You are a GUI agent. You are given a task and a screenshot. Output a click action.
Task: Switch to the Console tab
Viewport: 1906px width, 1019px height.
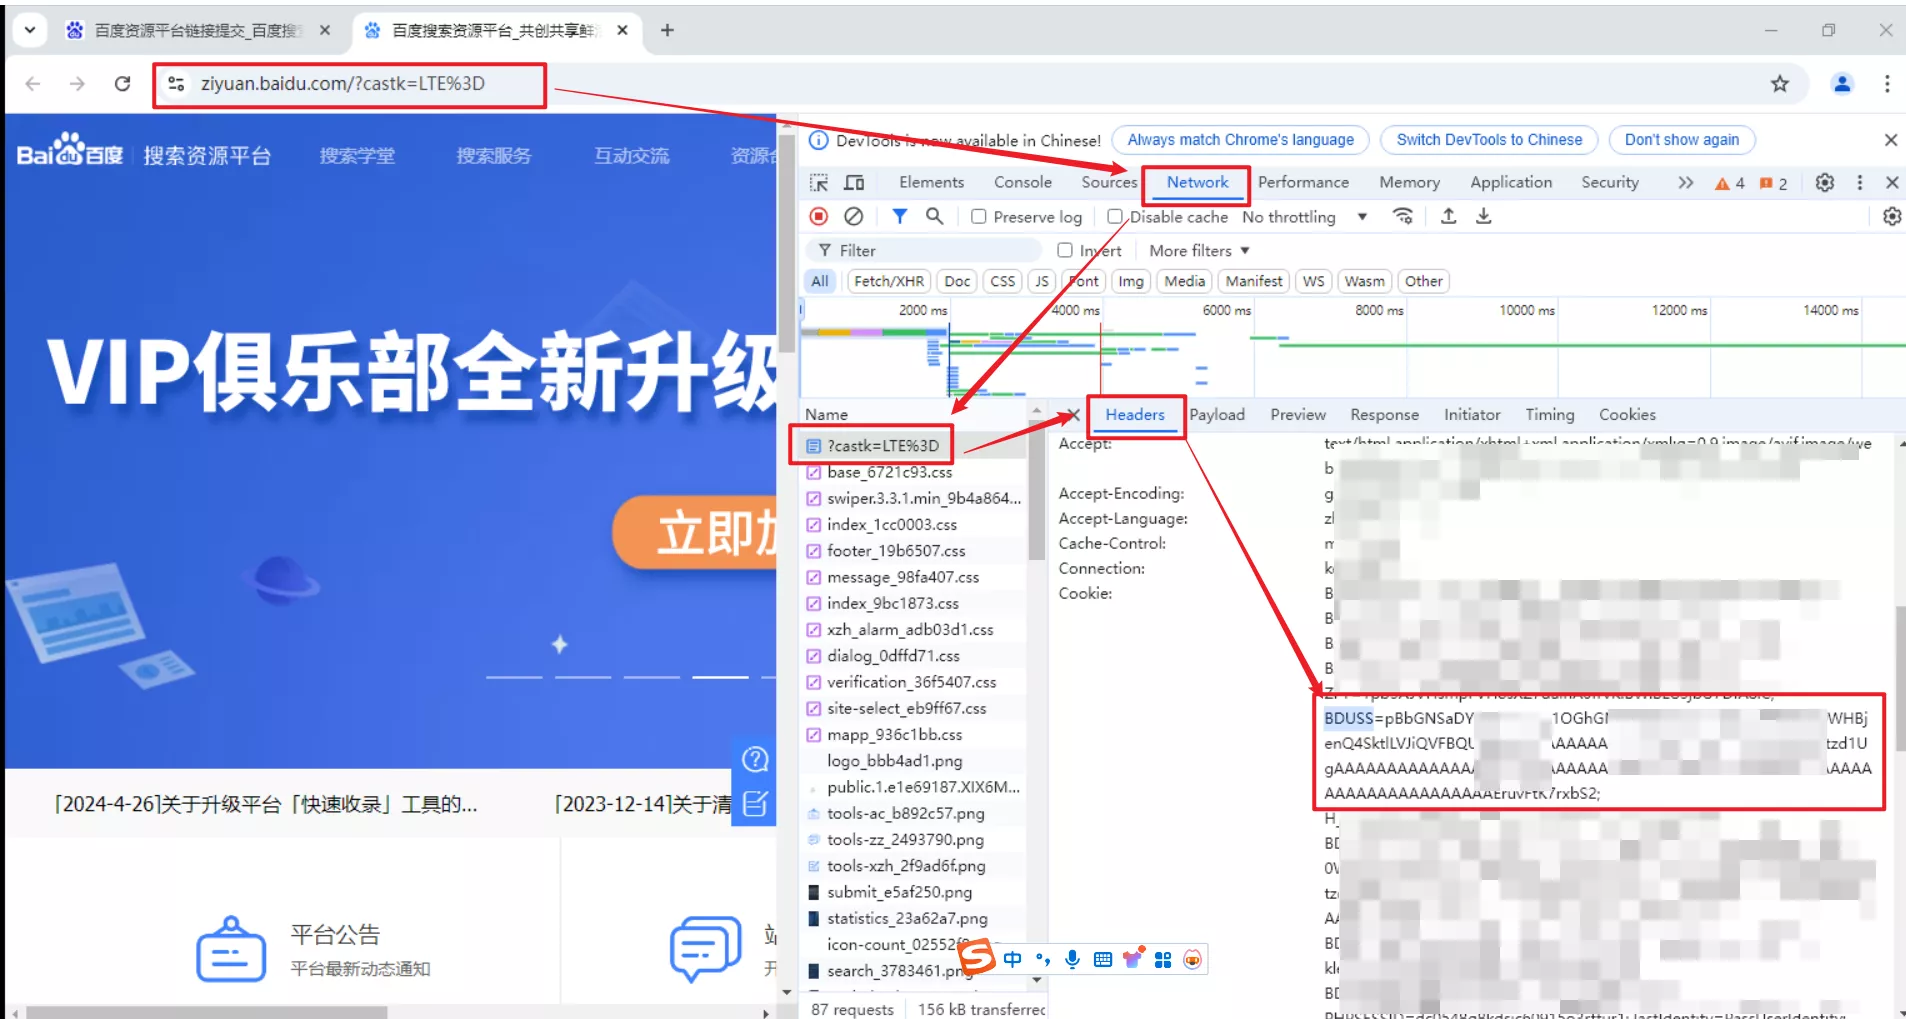point(1022,182)
